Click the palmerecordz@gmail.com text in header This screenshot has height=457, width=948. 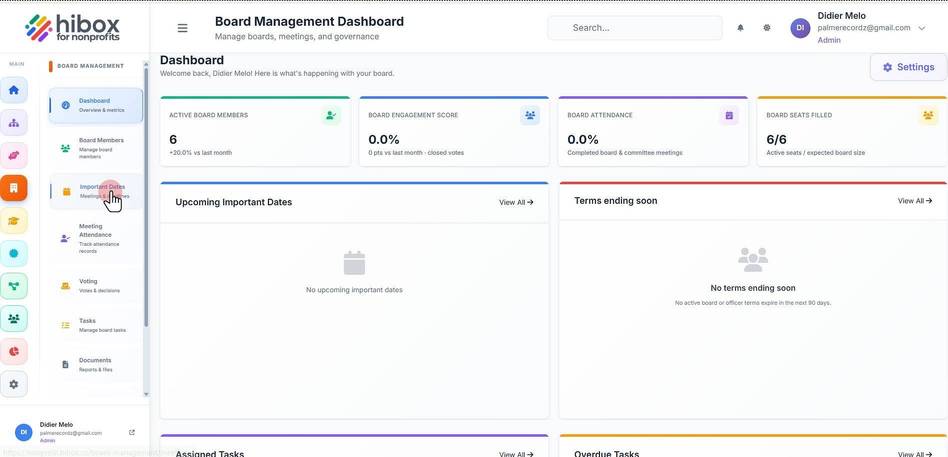(863, 28)
